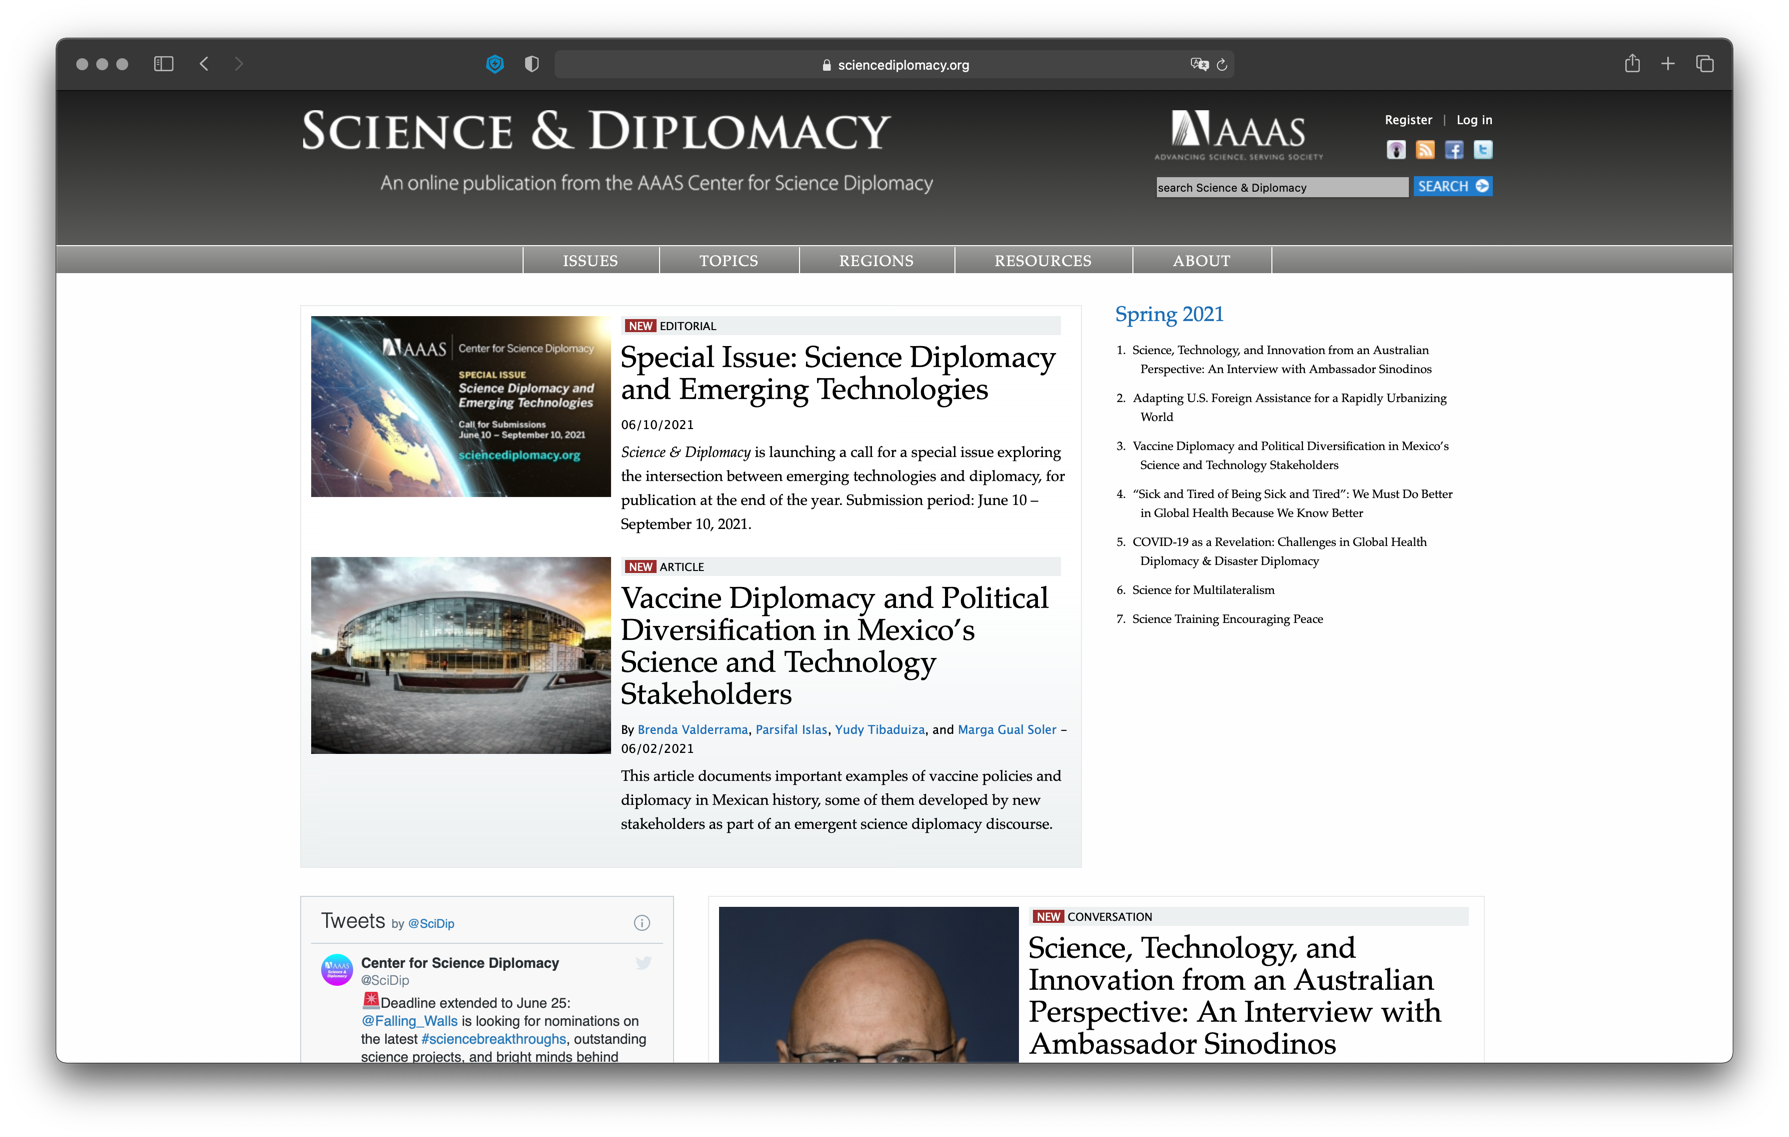Click the Facebook icon in header
This screenshot has width=1789, height=1137.
(1454, 150)
